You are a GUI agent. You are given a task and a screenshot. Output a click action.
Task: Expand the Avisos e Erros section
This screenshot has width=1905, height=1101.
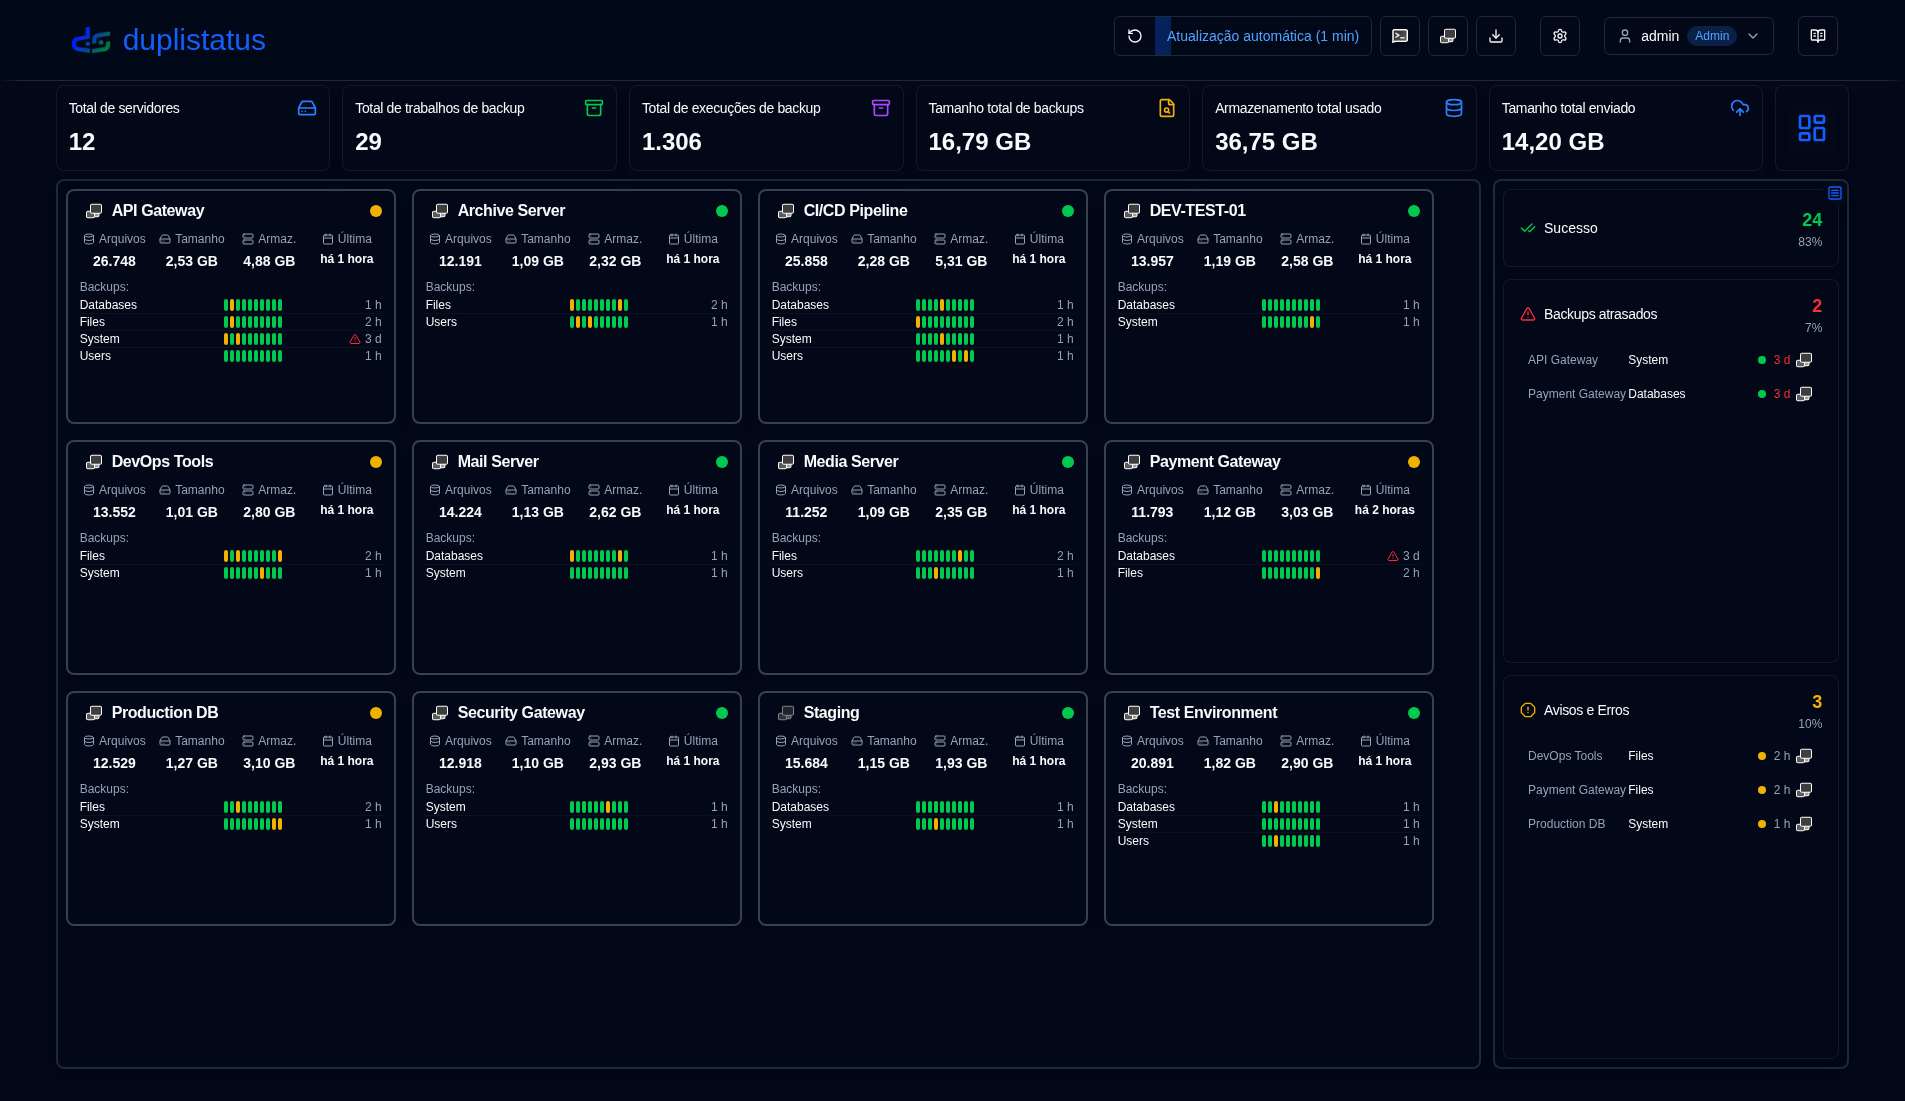pyautogui.click(x=1586, y=710)
